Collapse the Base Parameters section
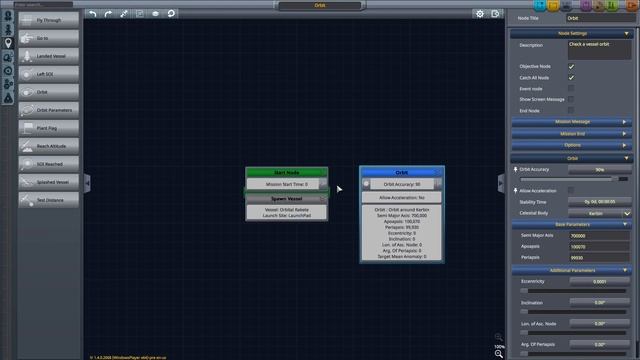The image size is (640, 360). click(x=572, y=224)
